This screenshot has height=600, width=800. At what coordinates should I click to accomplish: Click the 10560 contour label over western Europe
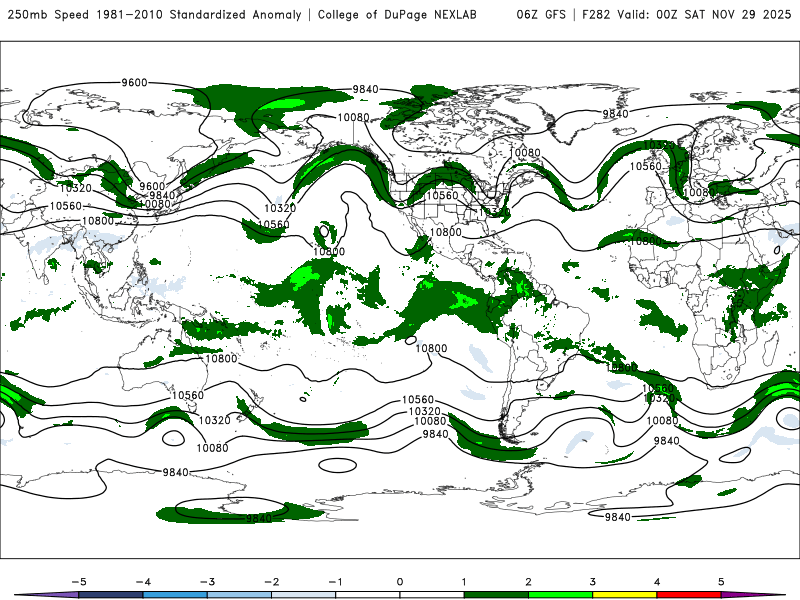645,166
